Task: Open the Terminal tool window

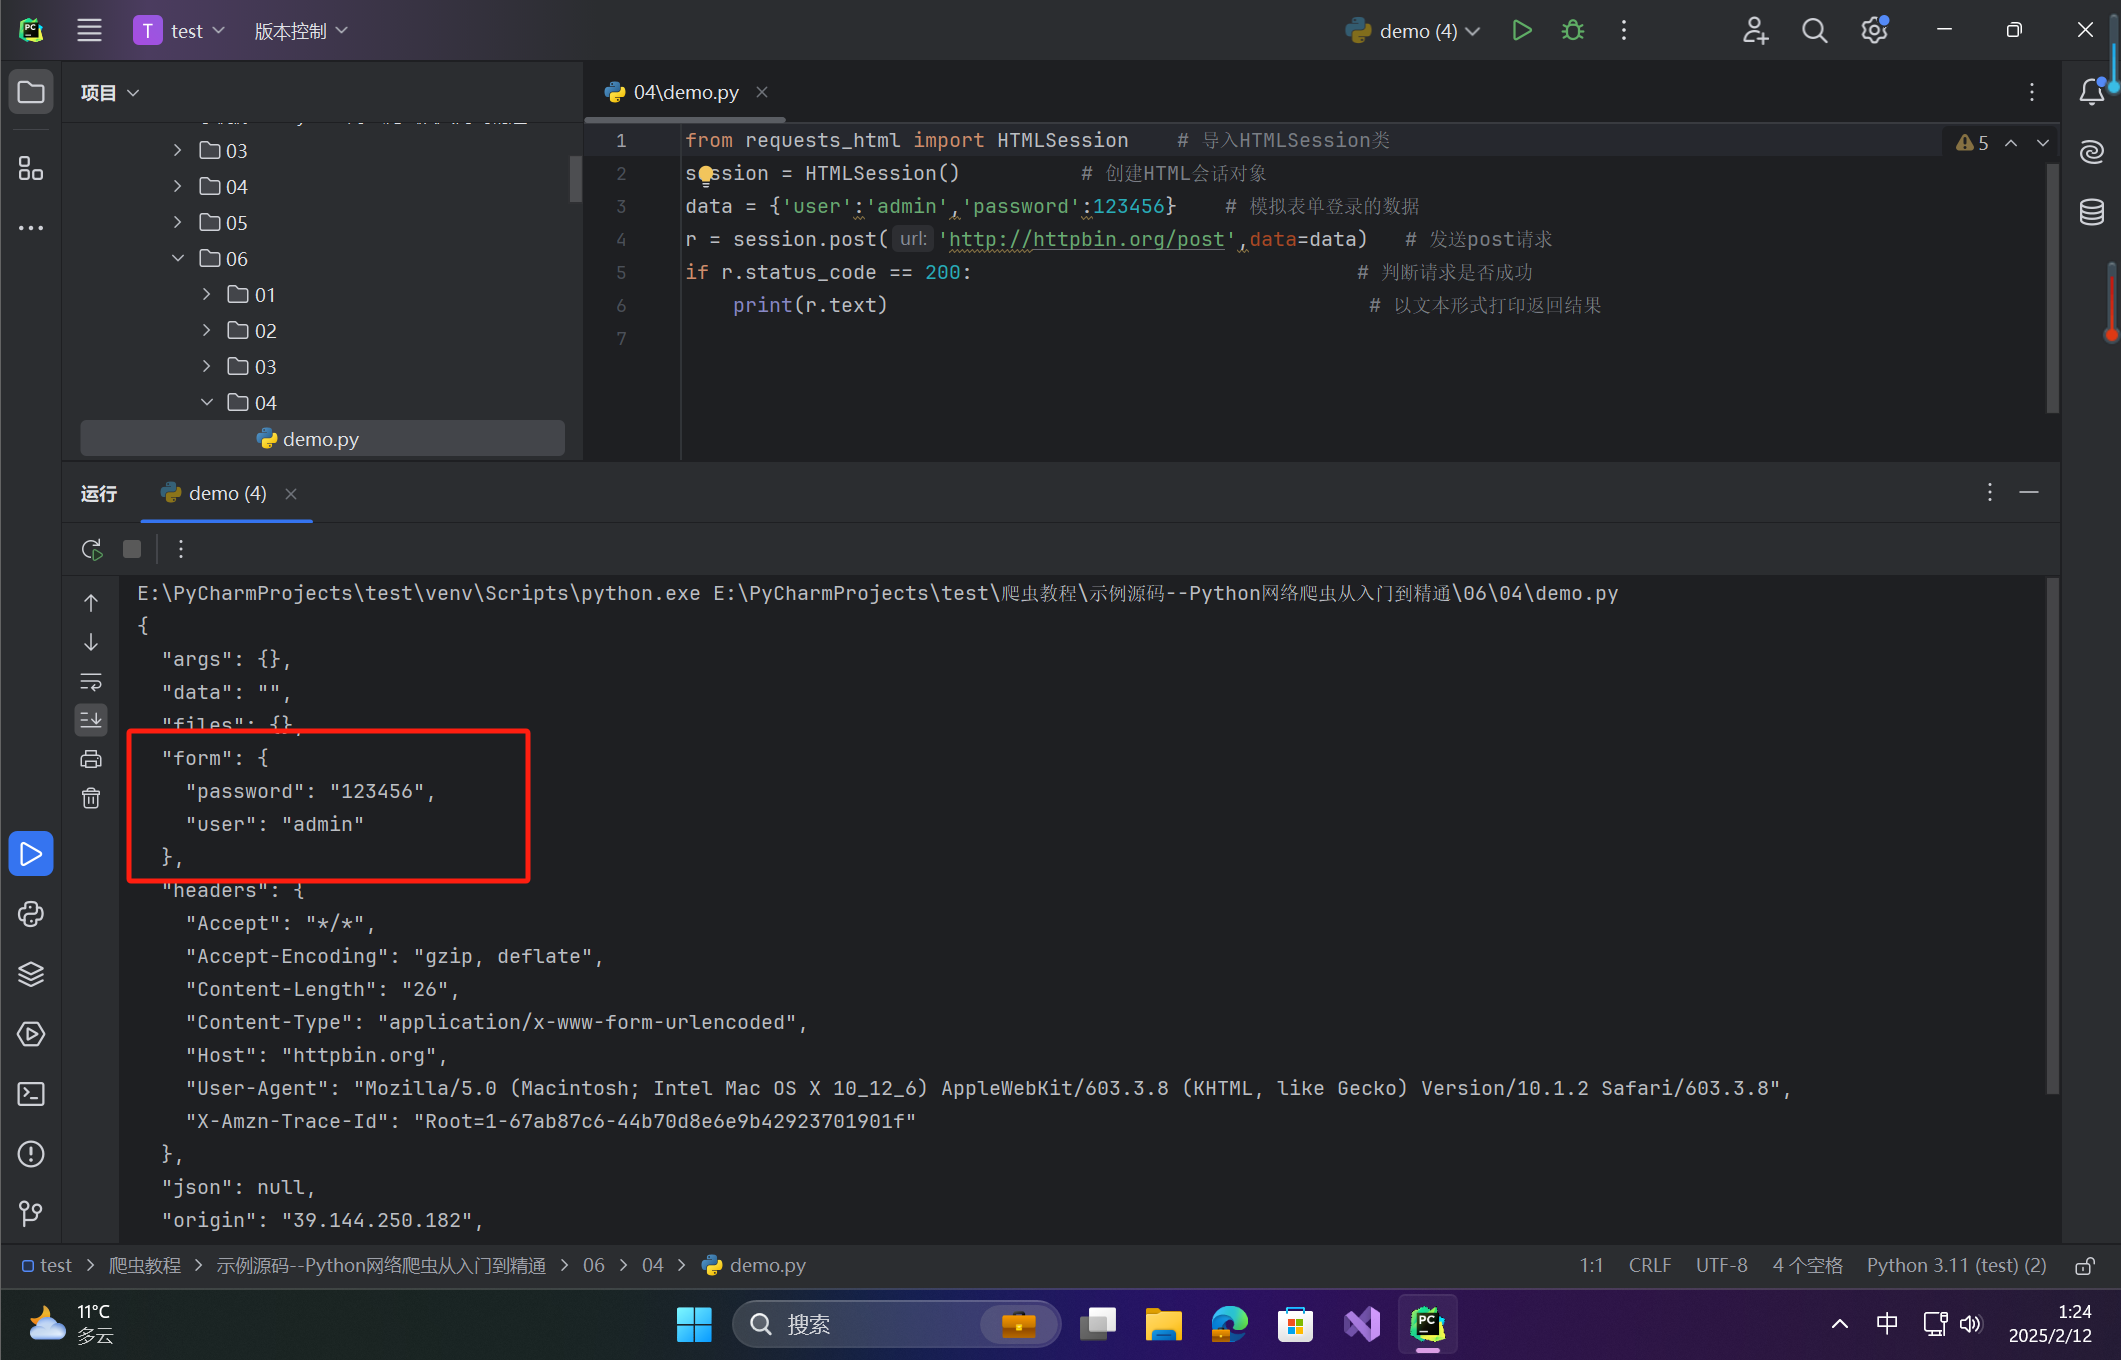Action: click(x=31, y=1094)
